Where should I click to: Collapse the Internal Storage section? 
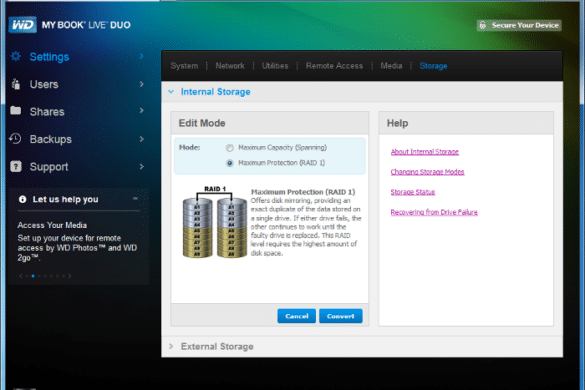(171, 92)
